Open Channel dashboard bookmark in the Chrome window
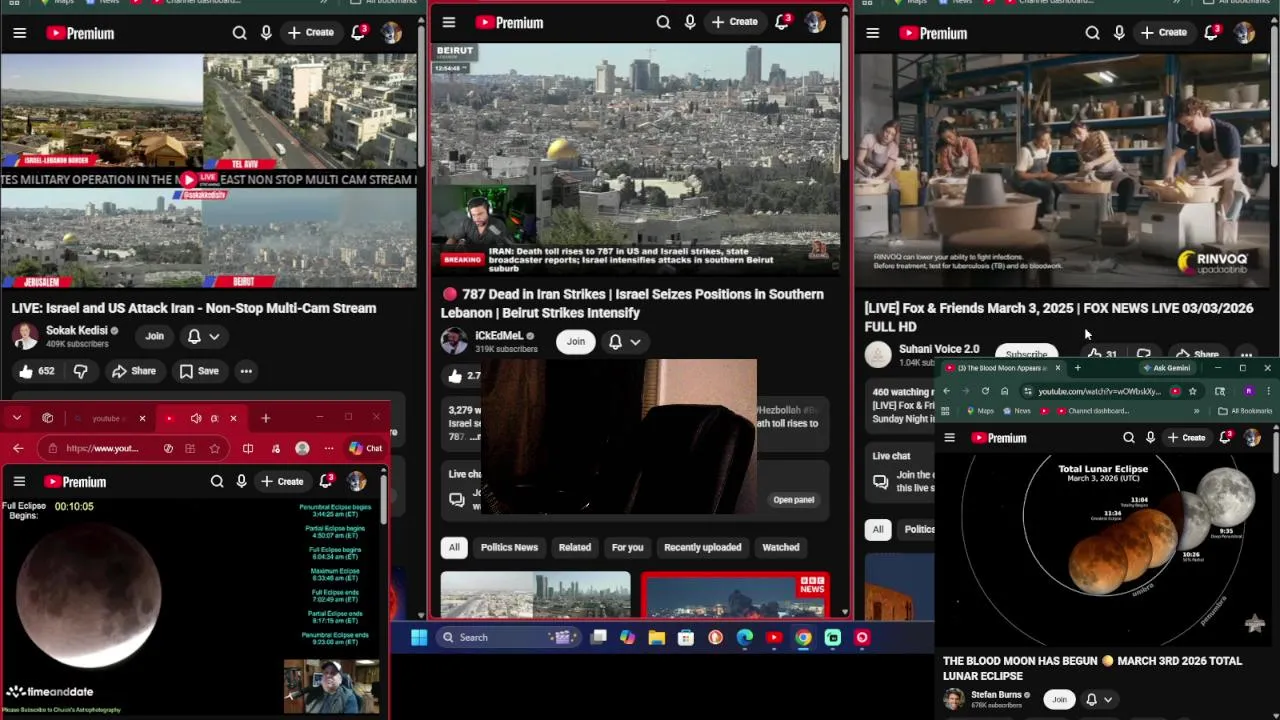 [x=1092, y=411]
